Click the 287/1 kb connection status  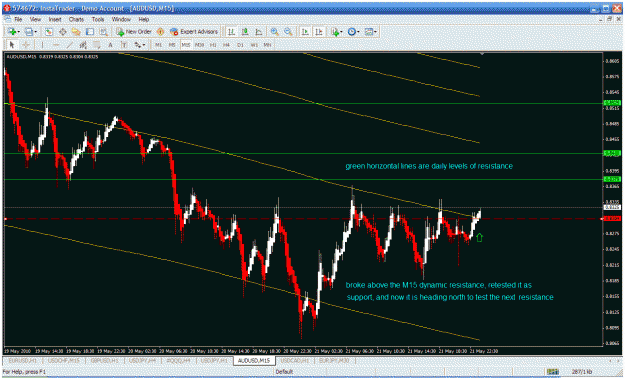click(x=582, y=372)
